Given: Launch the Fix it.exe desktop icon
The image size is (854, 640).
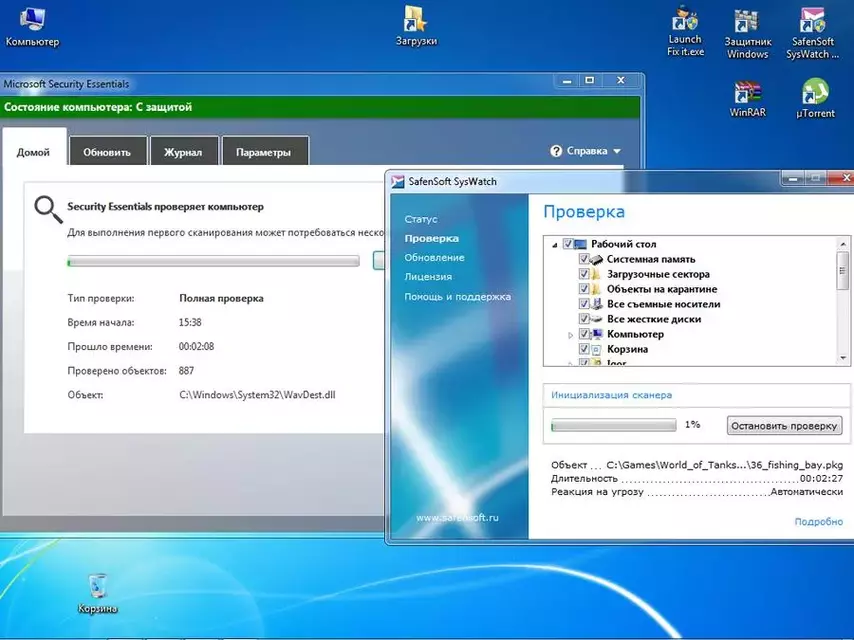Looking at the screenshot, I should [685, 32].
